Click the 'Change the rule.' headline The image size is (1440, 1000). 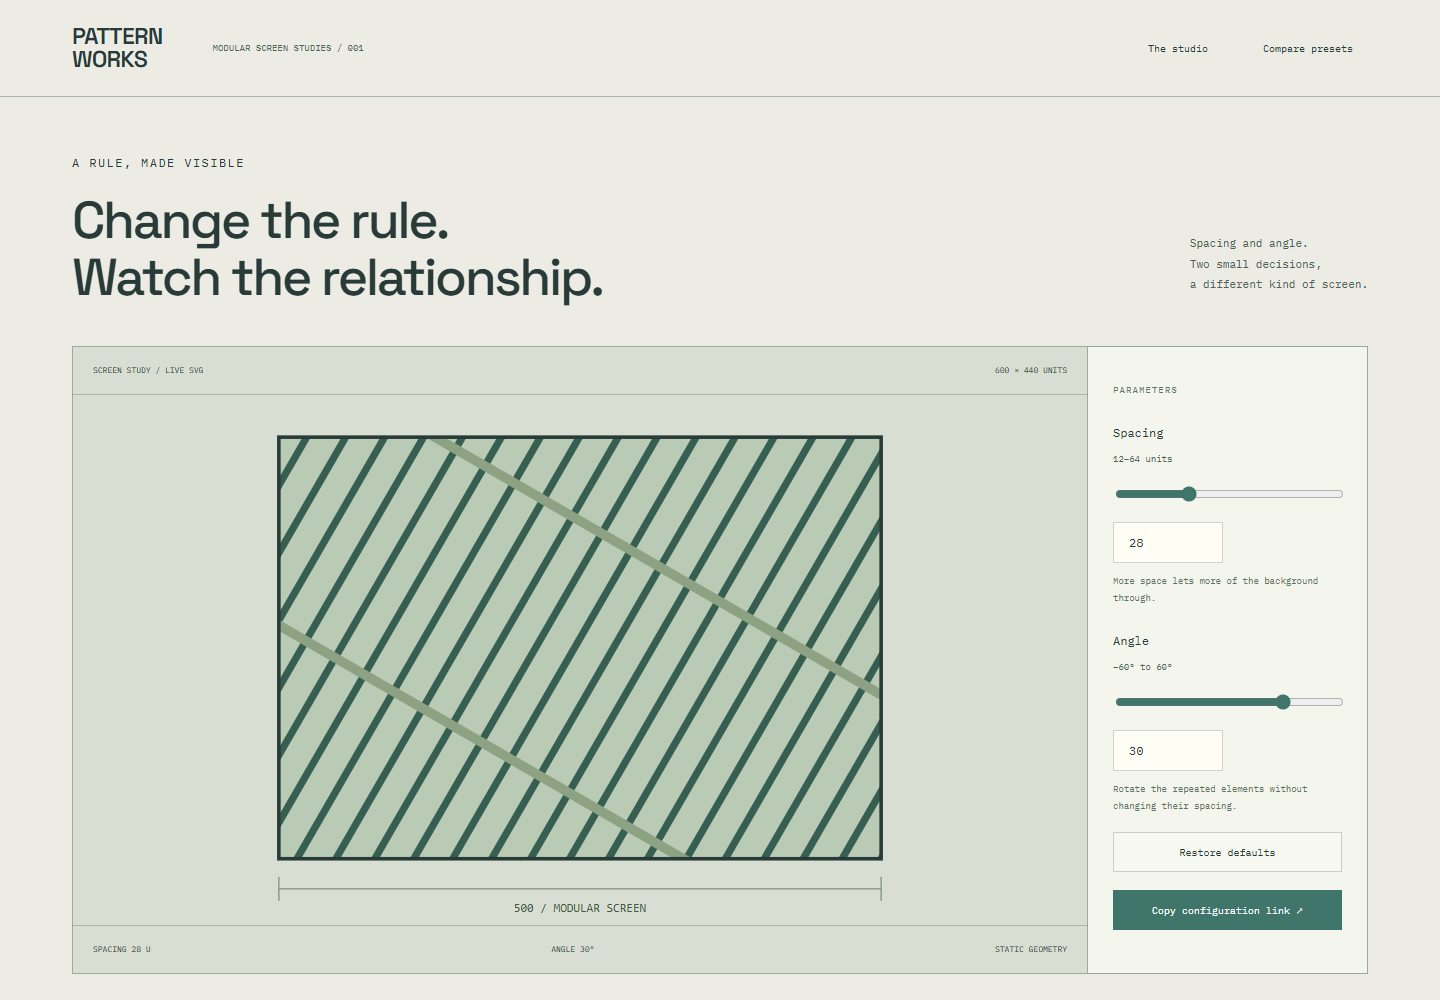[x=261, y=221]
